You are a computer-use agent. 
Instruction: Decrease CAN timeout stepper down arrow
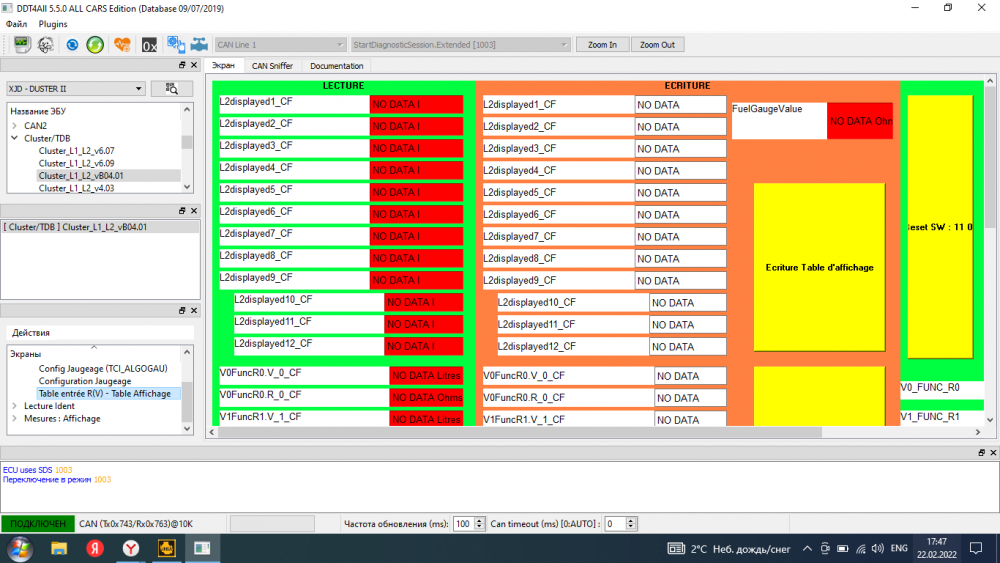coord(631,527)
